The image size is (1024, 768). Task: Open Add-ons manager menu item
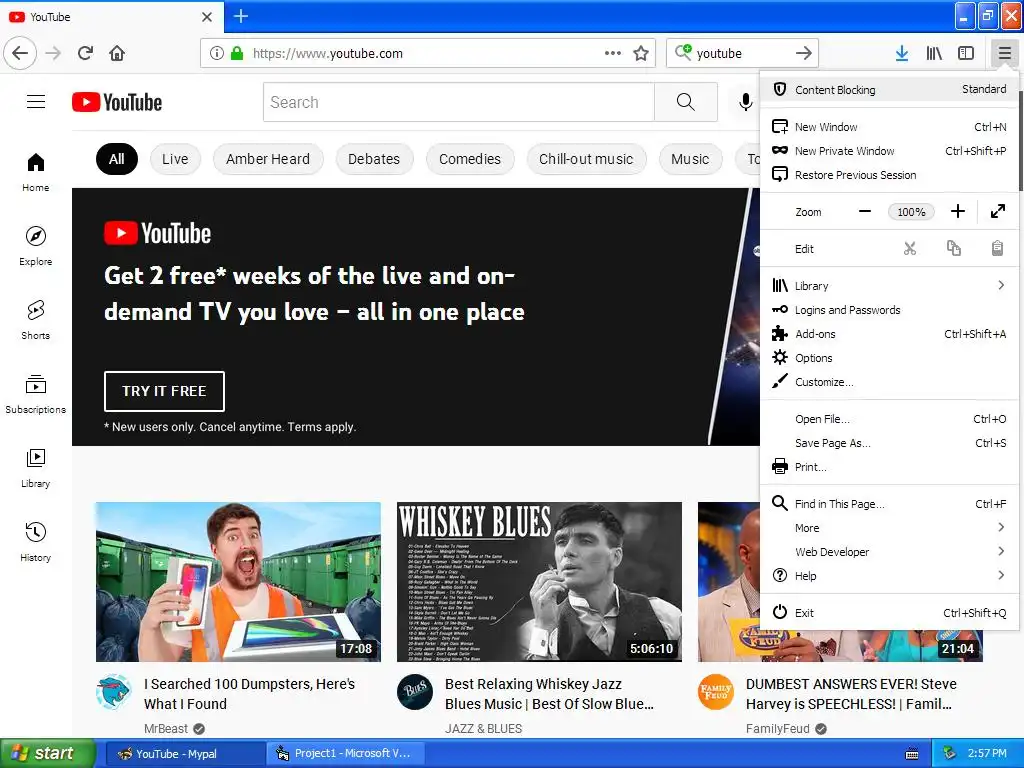[889, 334]
